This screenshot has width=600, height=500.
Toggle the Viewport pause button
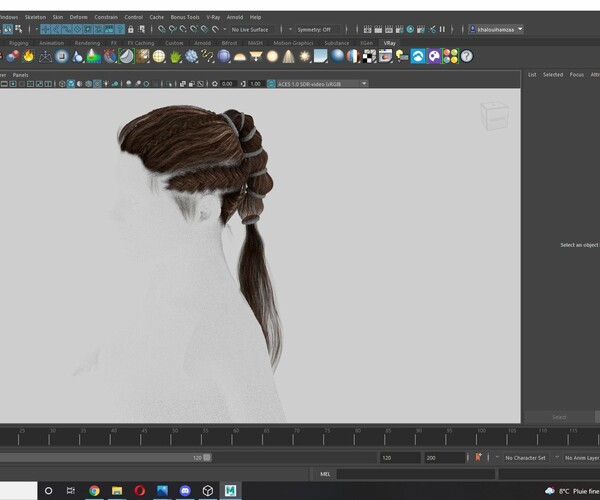[442, 29]
